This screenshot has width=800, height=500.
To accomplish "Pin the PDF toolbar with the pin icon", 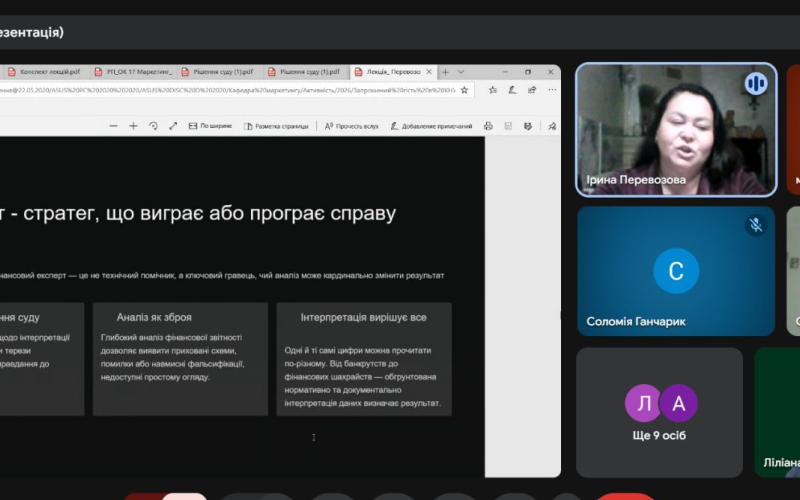I will (x=552, y=126).
